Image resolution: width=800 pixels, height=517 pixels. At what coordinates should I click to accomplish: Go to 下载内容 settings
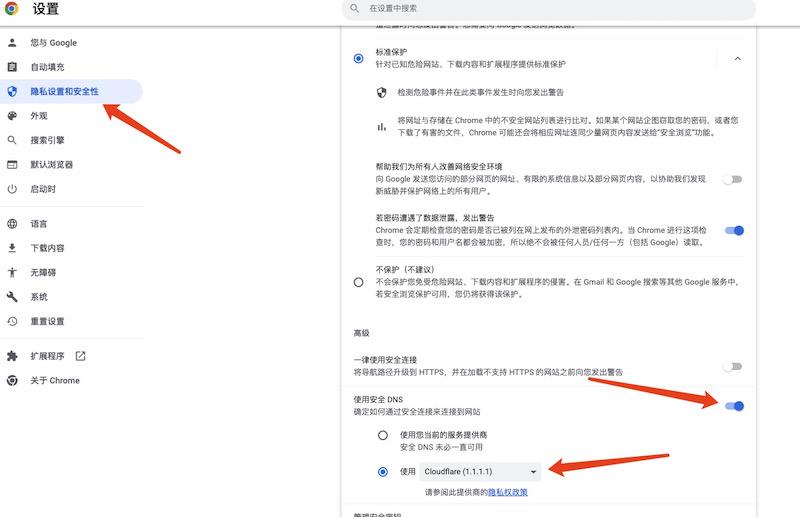[x=71, y=248]
